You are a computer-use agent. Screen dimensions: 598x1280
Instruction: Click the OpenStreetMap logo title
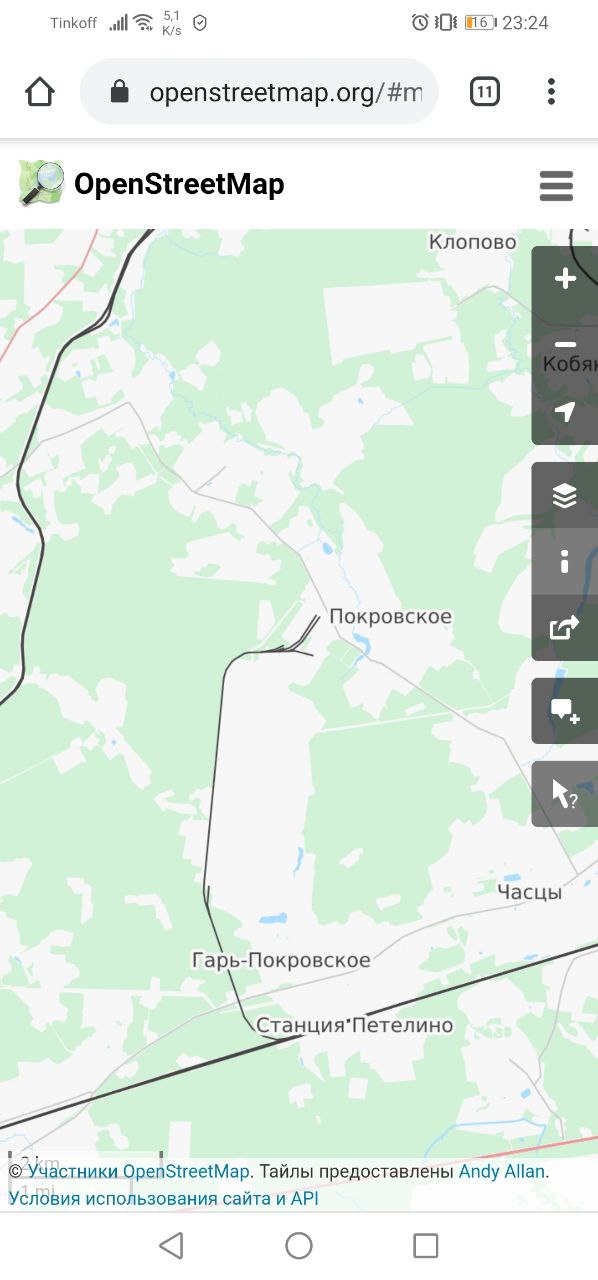tap(151, 184)
